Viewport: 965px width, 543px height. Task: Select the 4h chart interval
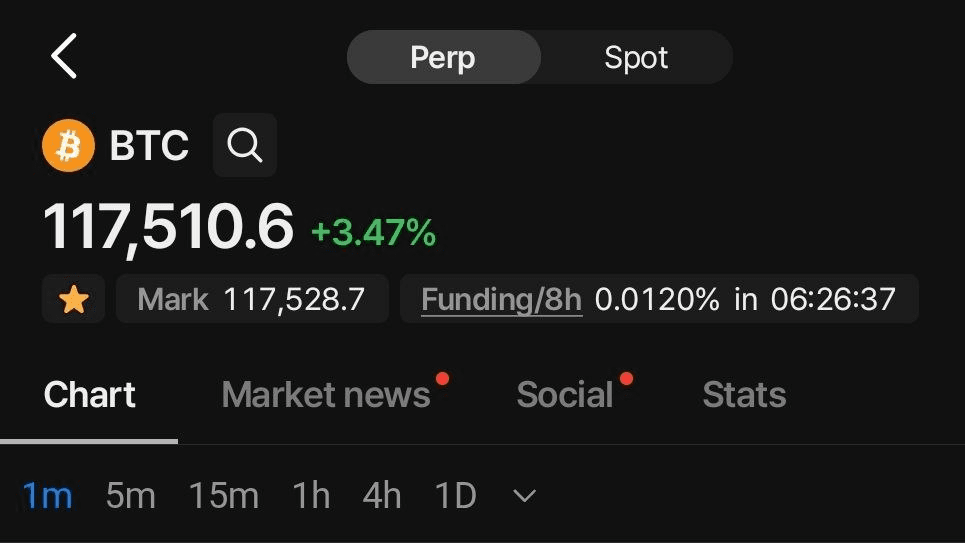coord(382,496)
